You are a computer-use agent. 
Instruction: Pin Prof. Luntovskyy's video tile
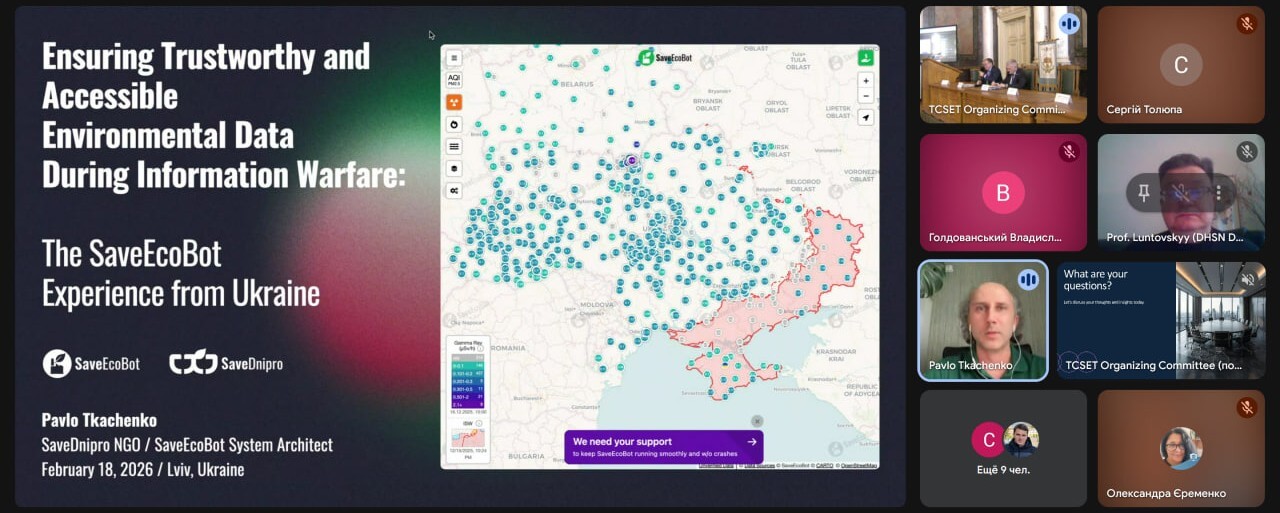[x=1144, y=192]
